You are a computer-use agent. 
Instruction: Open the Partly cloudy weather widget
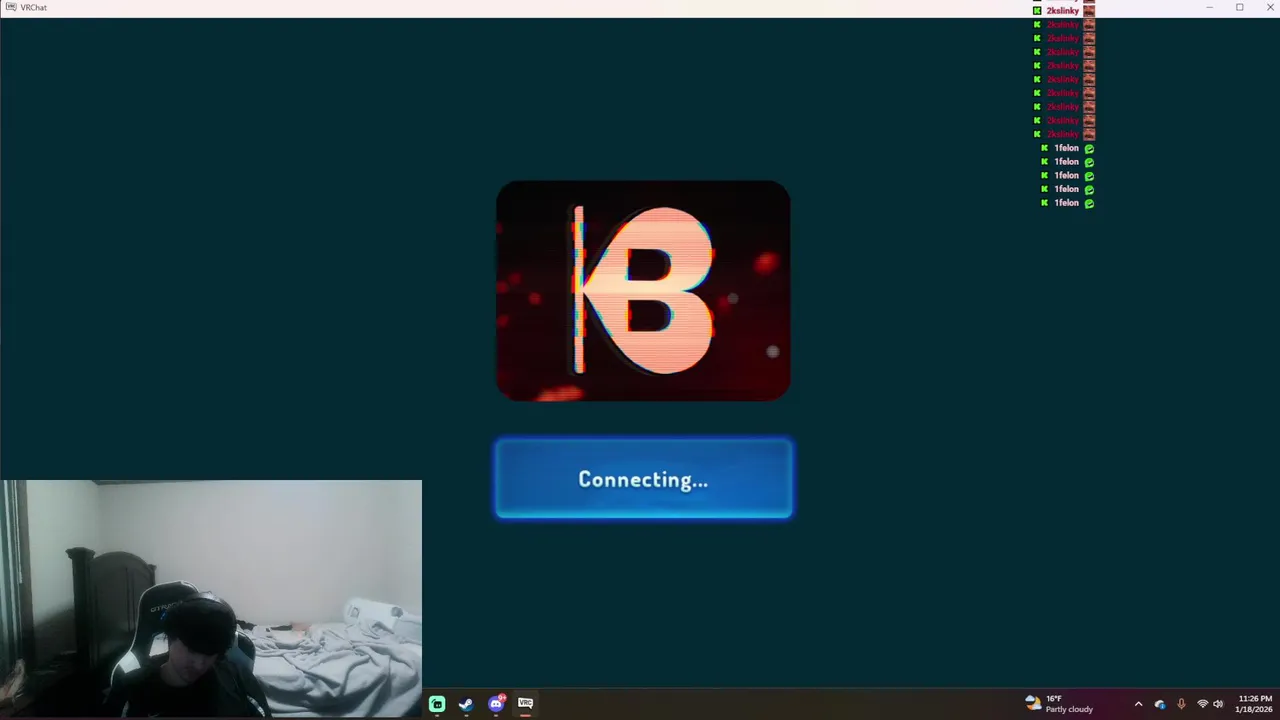point(1059,704)
